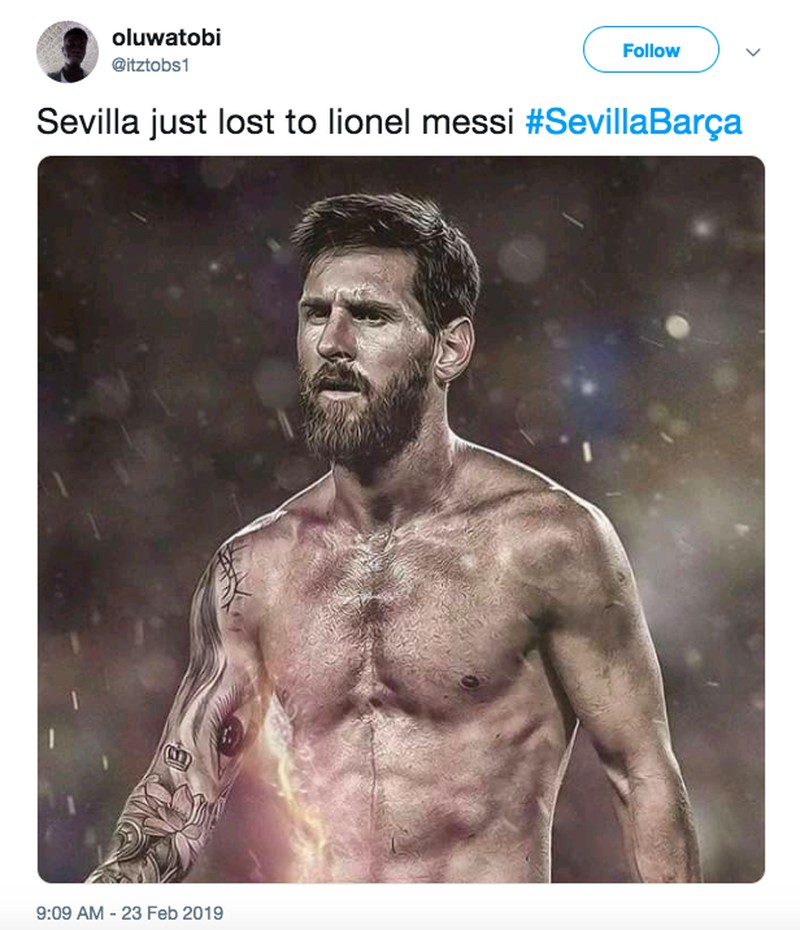Image resolution: width=800 pixels, height=930 pixels.
Task: Open the tweet permalink dated 23 Feb 2019
Action: [x=129, y=913]
